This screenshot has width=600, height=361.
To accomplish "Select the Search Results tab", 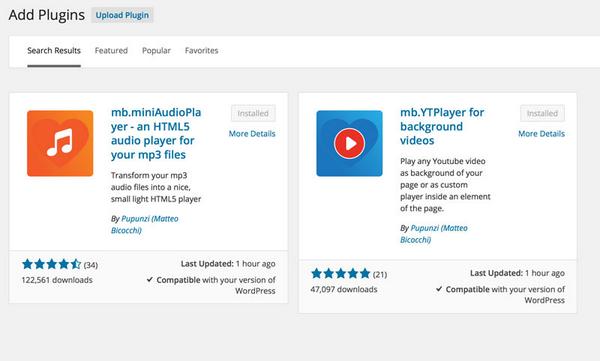I will click(54, 51).
